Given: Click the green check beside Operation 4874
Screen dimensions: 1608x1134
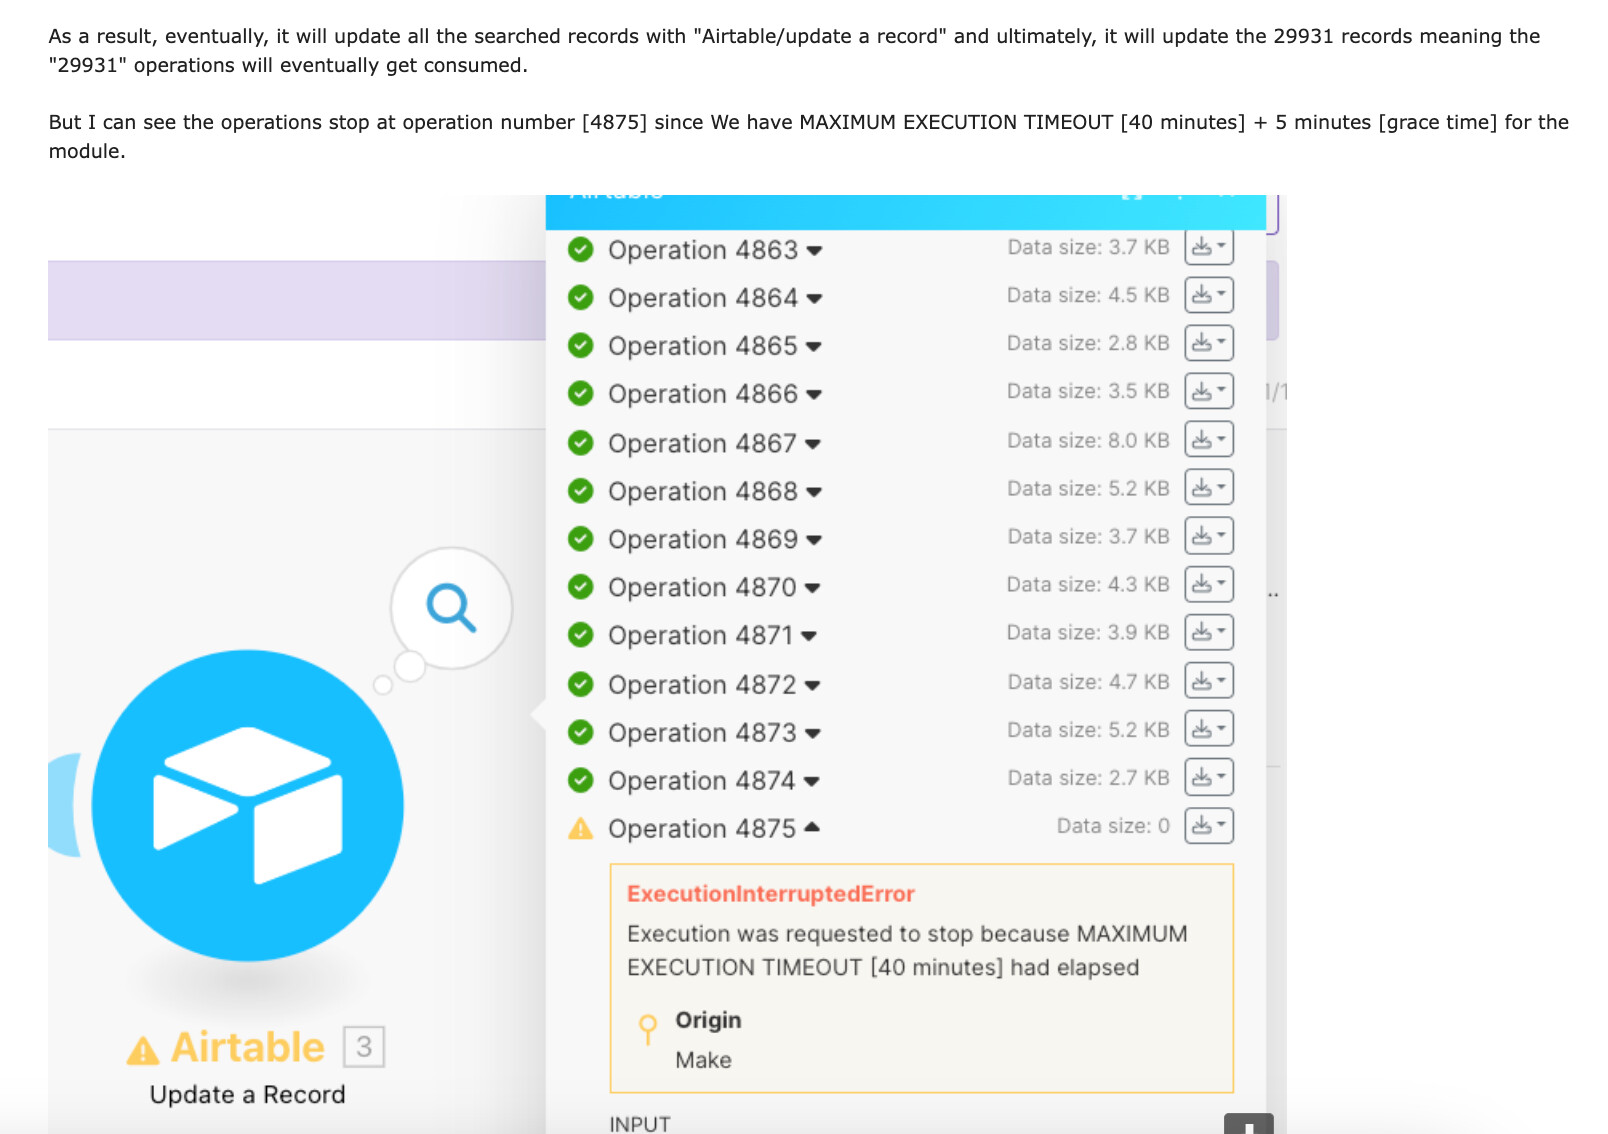Looking at the screenshot, I should tap(580, 780).
